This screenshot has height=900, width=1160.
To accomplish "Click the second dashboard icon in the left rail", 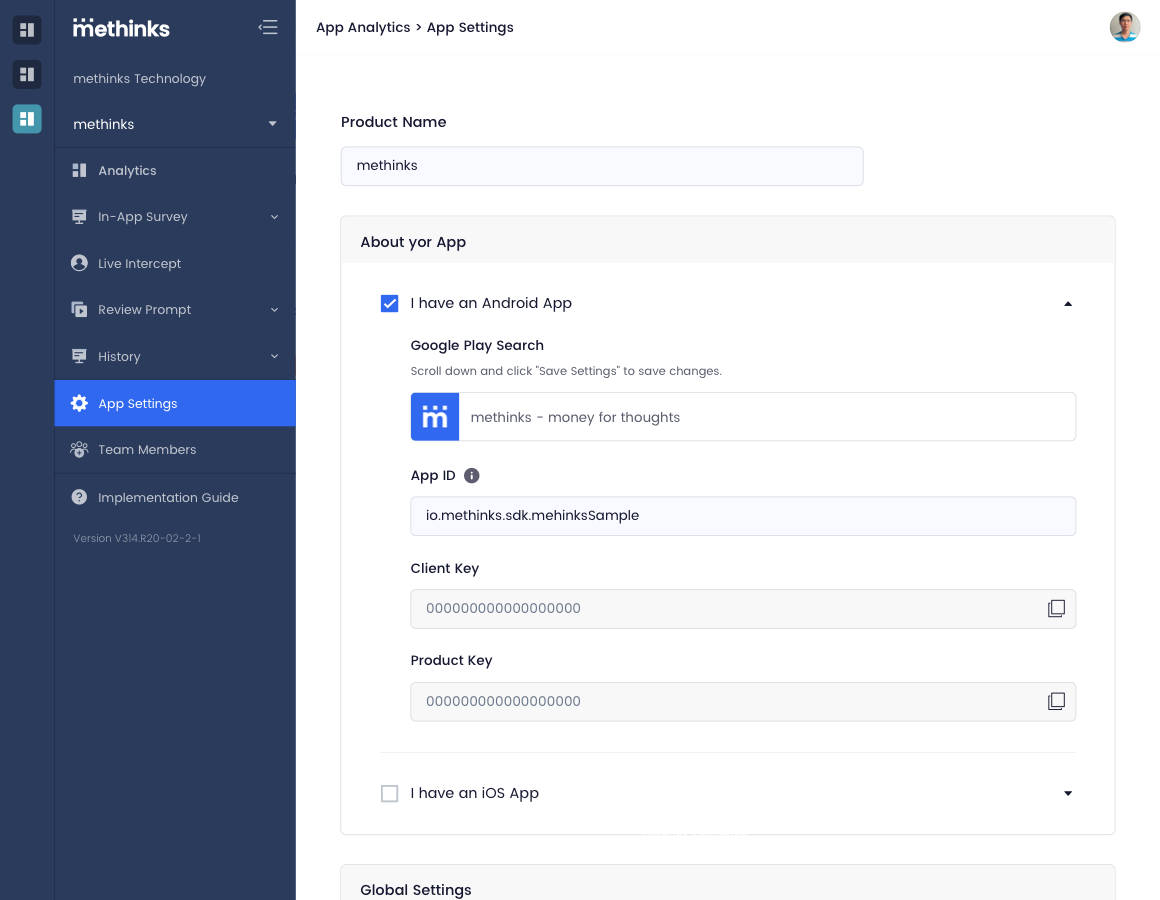I will pos(27,74).
